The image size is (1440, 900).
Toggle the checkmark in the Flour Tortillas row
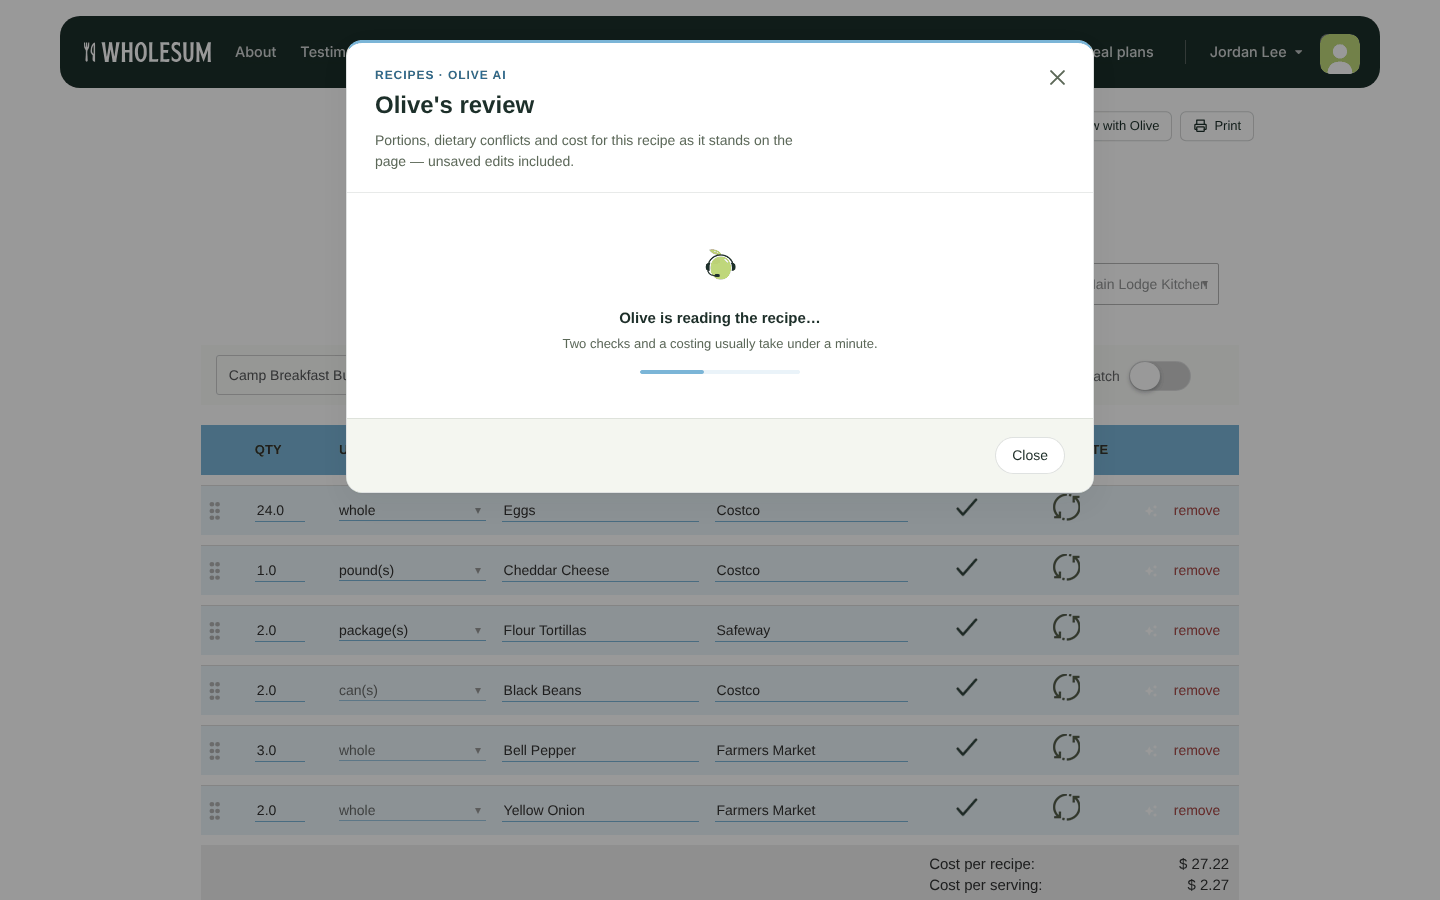[x=966, y=628]
